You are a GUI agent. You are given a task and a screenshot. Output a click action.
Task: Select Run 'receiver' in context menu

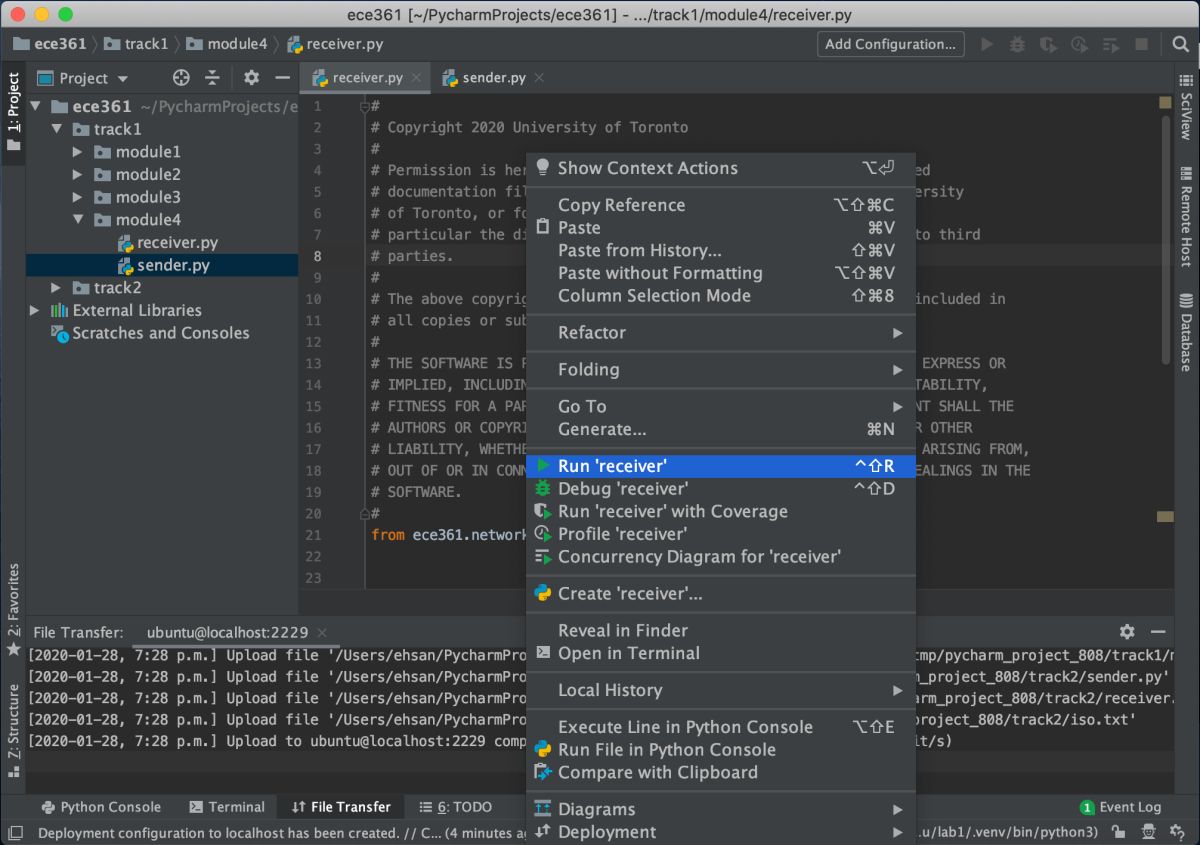pos(720,466)
